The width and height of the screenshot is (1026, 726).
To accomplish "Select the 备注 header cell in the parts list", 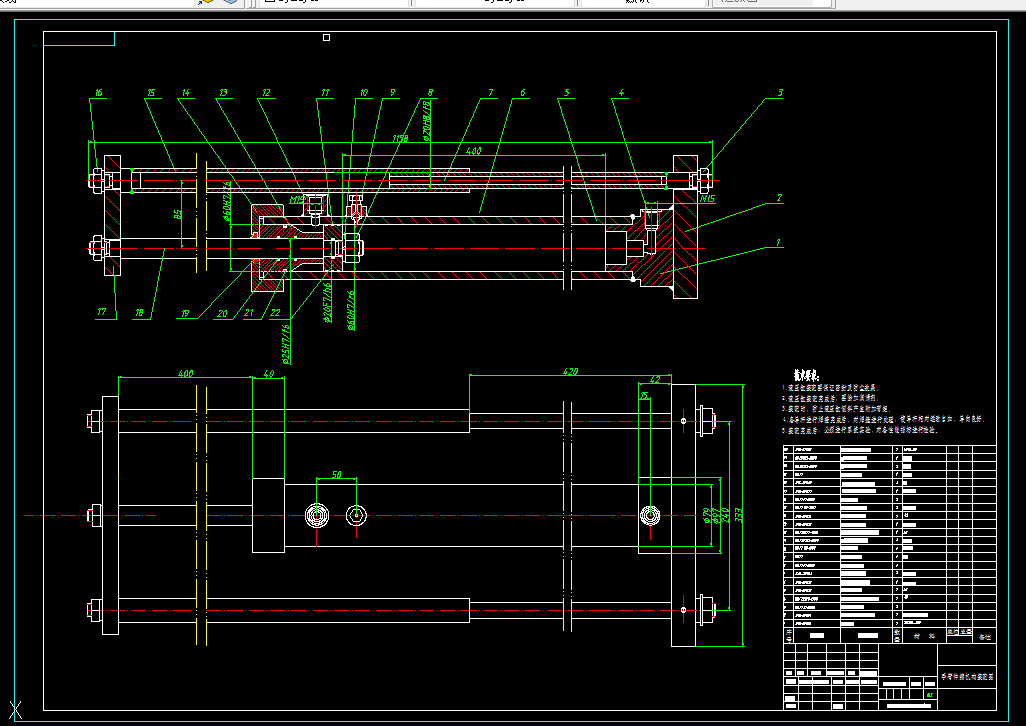I will [x=985, y=636].
